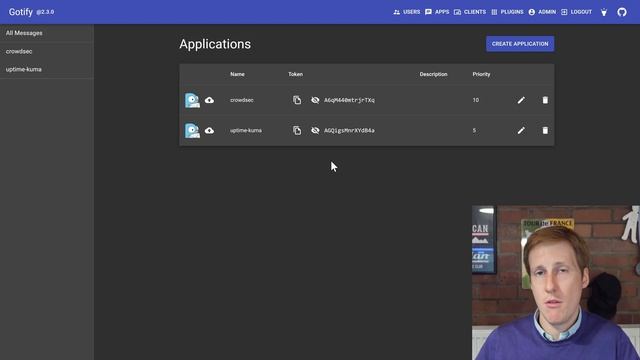Upload image for crowdsec app

coord(209,100)
